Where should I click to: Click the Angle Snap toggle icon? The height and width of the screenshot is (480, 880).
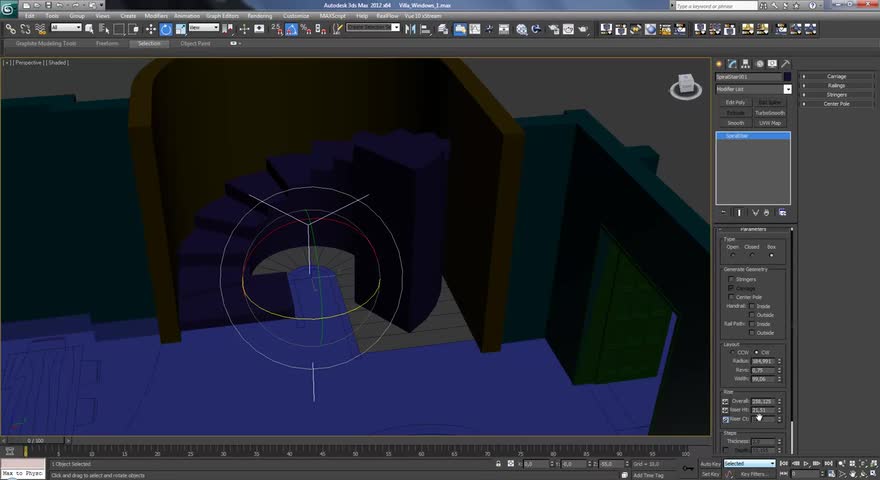point(290,29)
